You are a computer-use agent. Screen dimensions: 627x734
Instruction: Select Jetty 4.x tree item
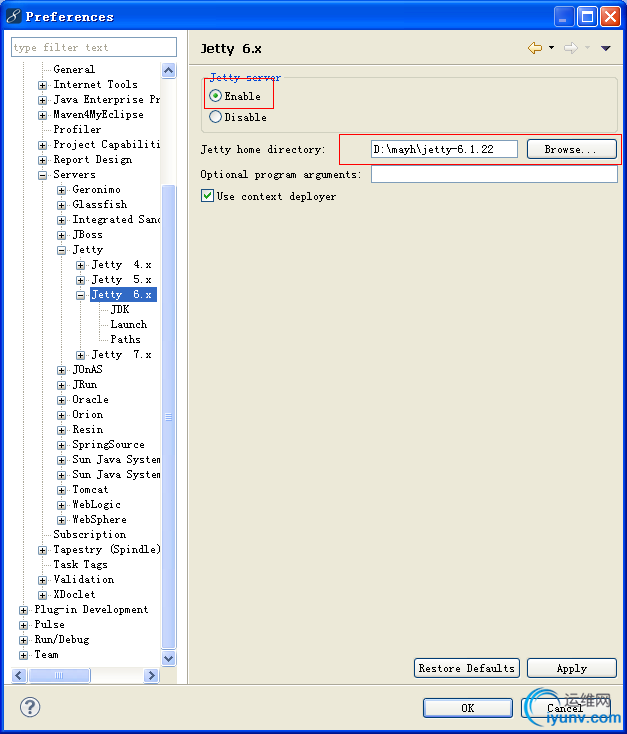tap(121, 264)
